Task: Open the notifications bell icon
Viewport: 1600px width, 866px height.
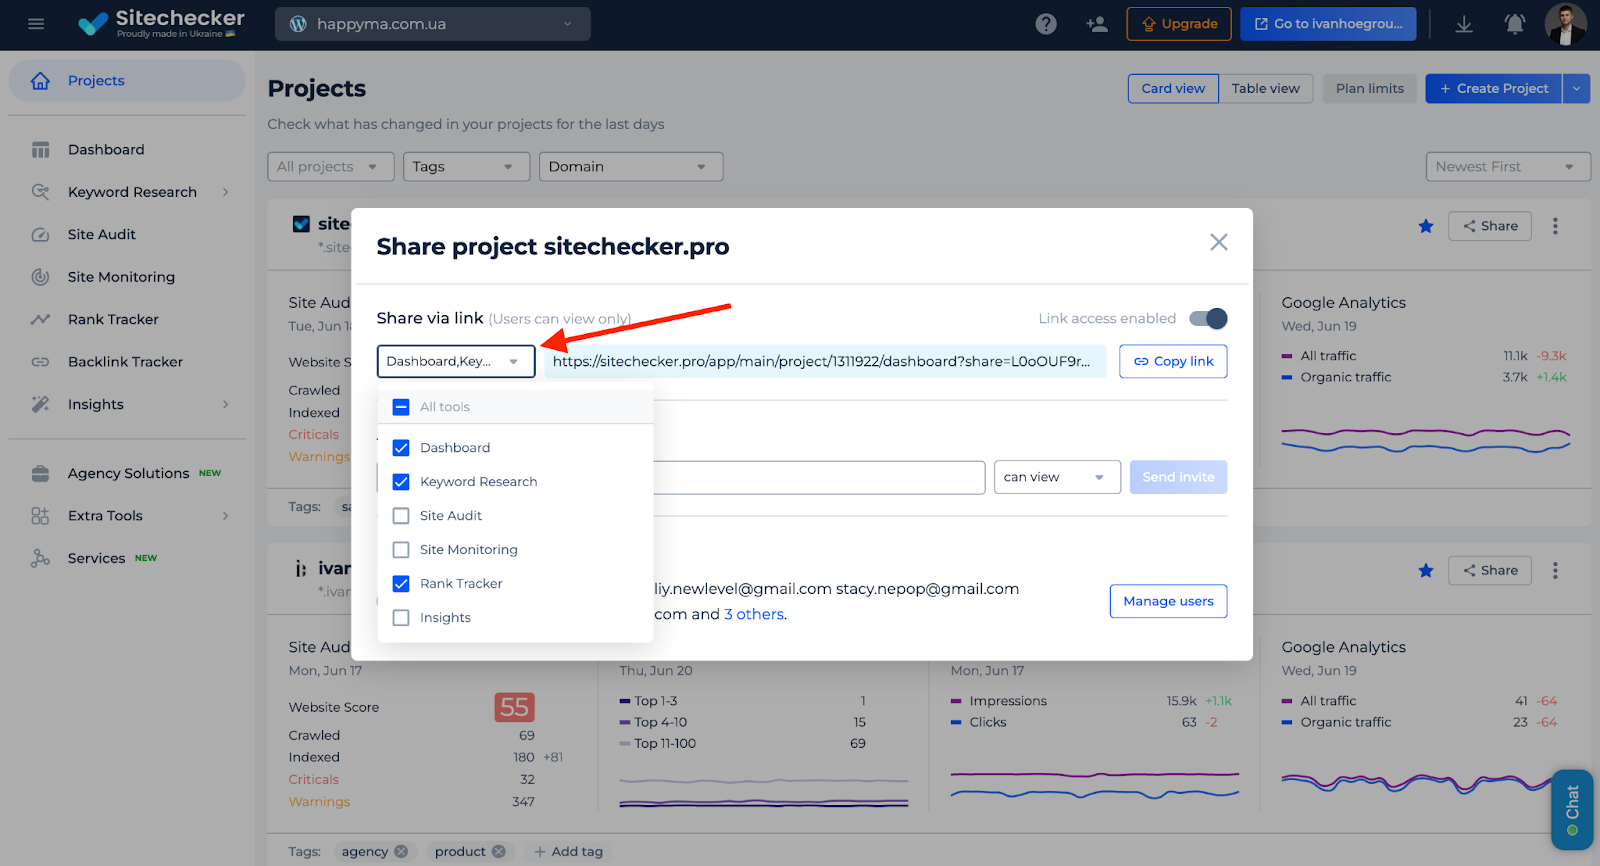Action: click(x=1515, y=24)
